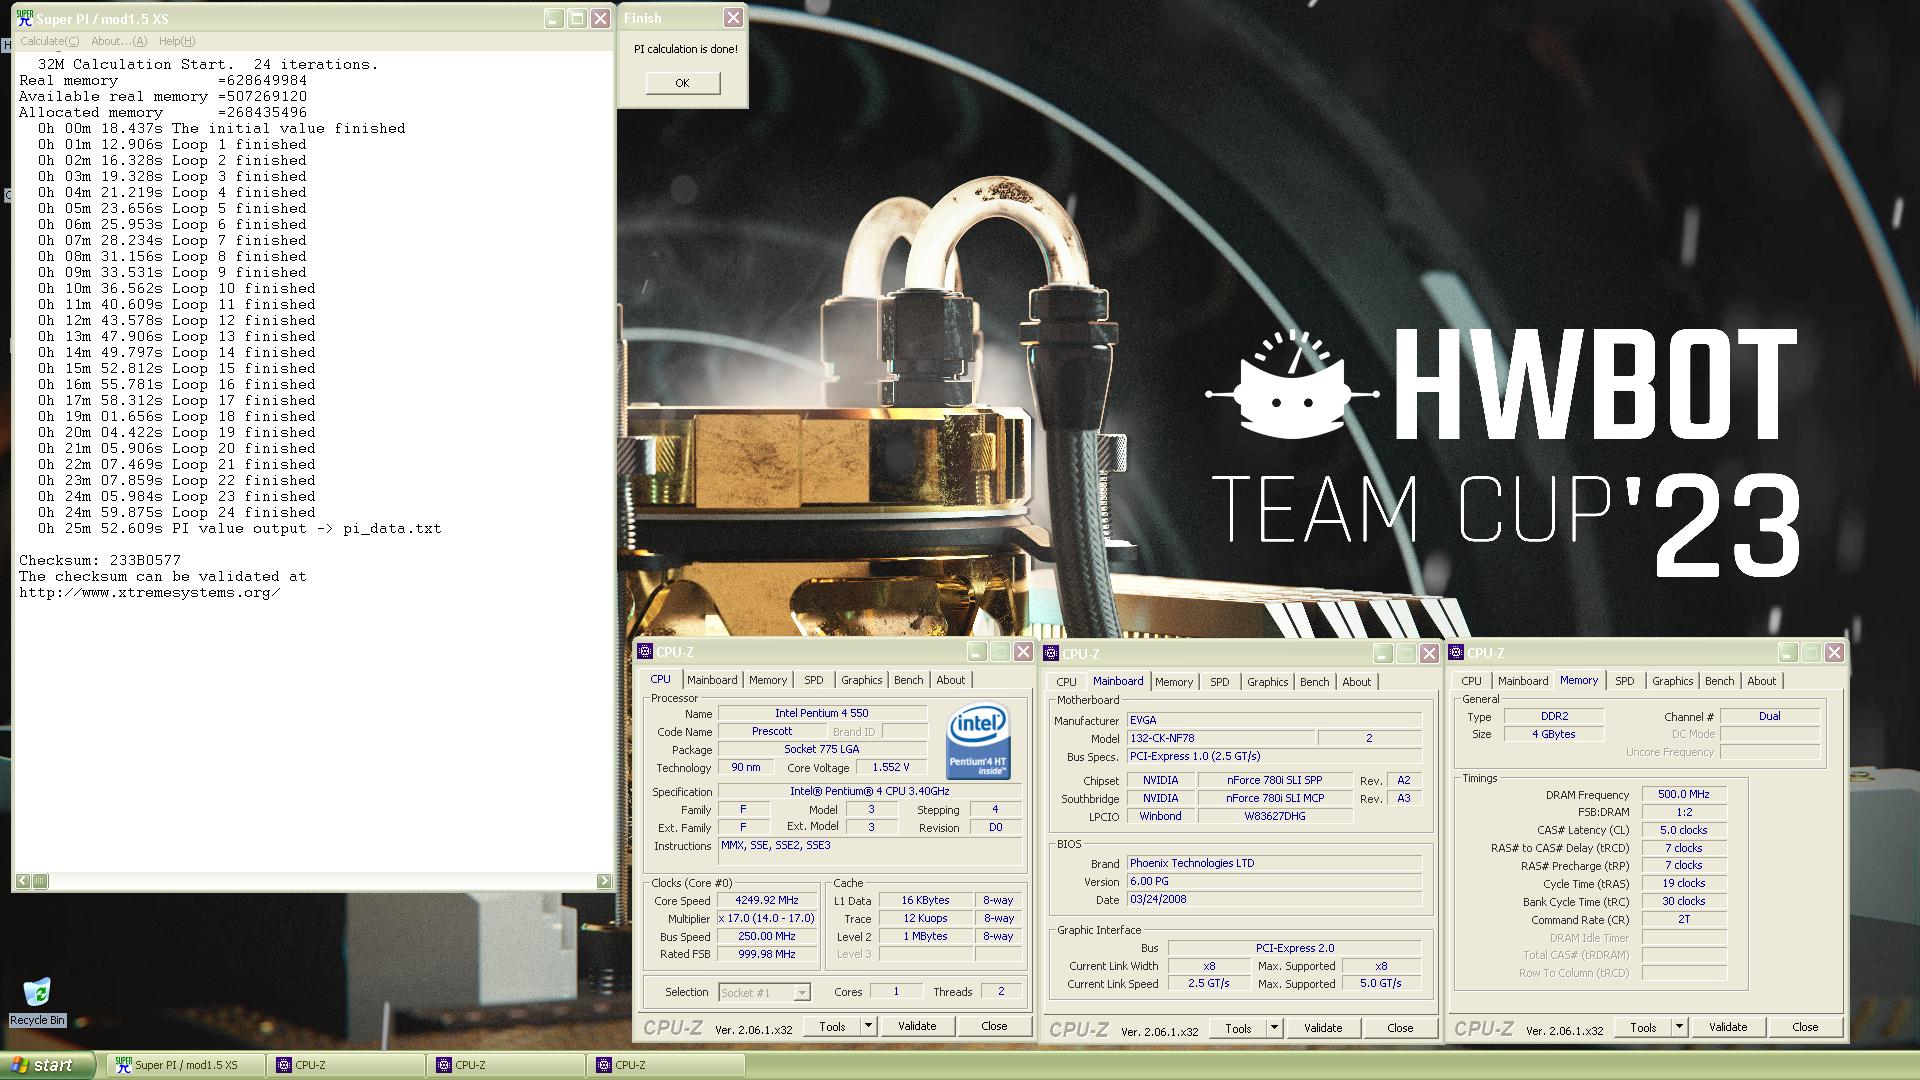
Task: Click the Super PI horizontal scrollbar thumb
Action: click(40, 881)
